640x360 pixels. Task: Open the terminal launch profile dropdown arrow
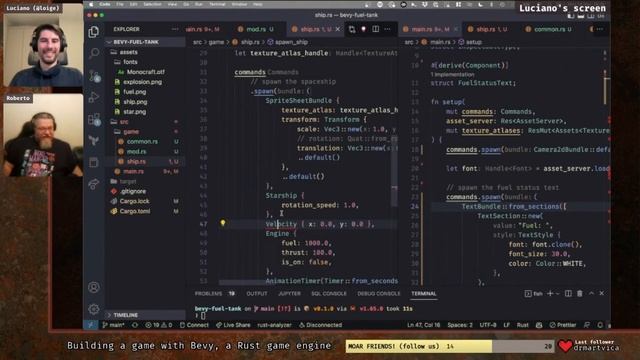(557, 293)
